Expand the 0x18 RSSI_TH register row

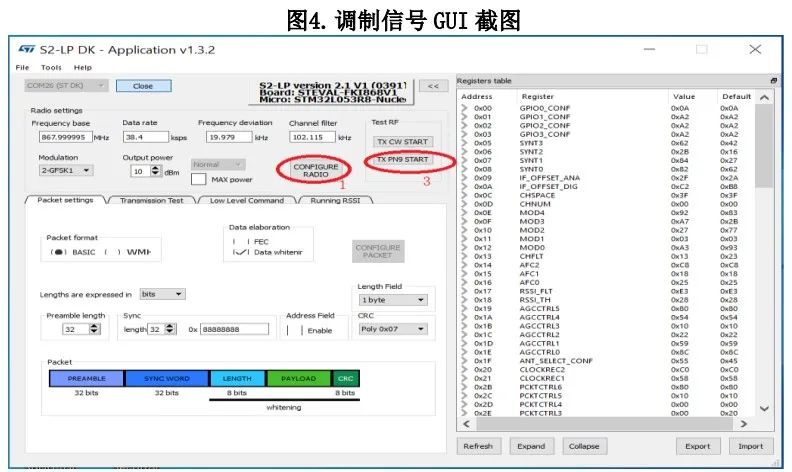465,300
